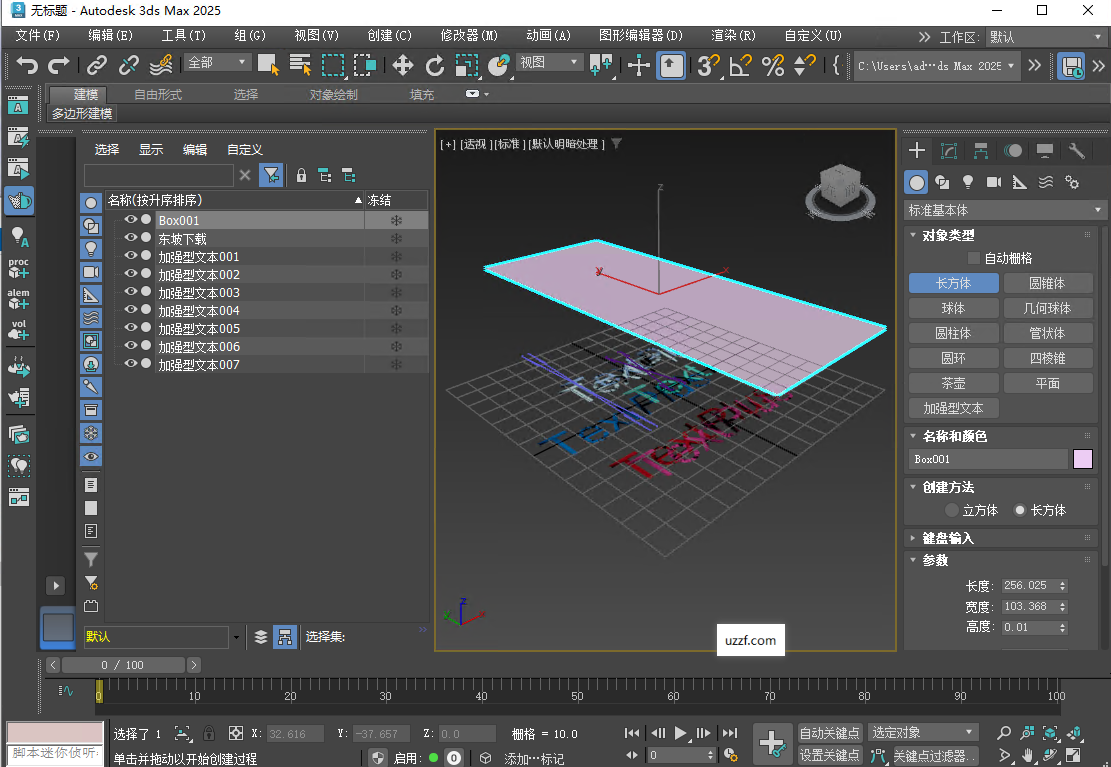Viewport: 1111px width, 767px height.
Task: Hide 加强型文本001 with its visibility toggle
Action: 131,256
